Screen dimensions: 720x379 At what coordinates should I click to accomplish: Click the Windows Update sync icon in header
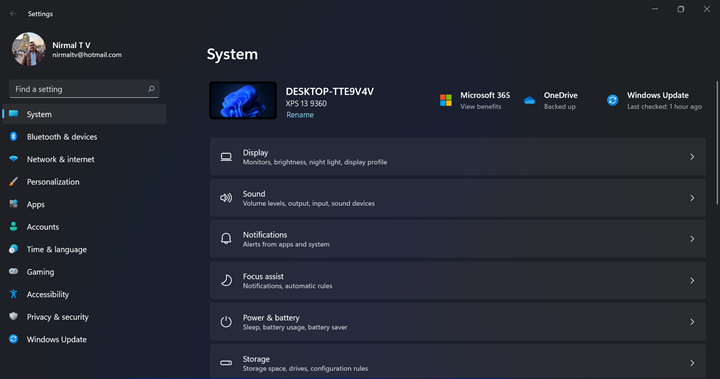613,100
